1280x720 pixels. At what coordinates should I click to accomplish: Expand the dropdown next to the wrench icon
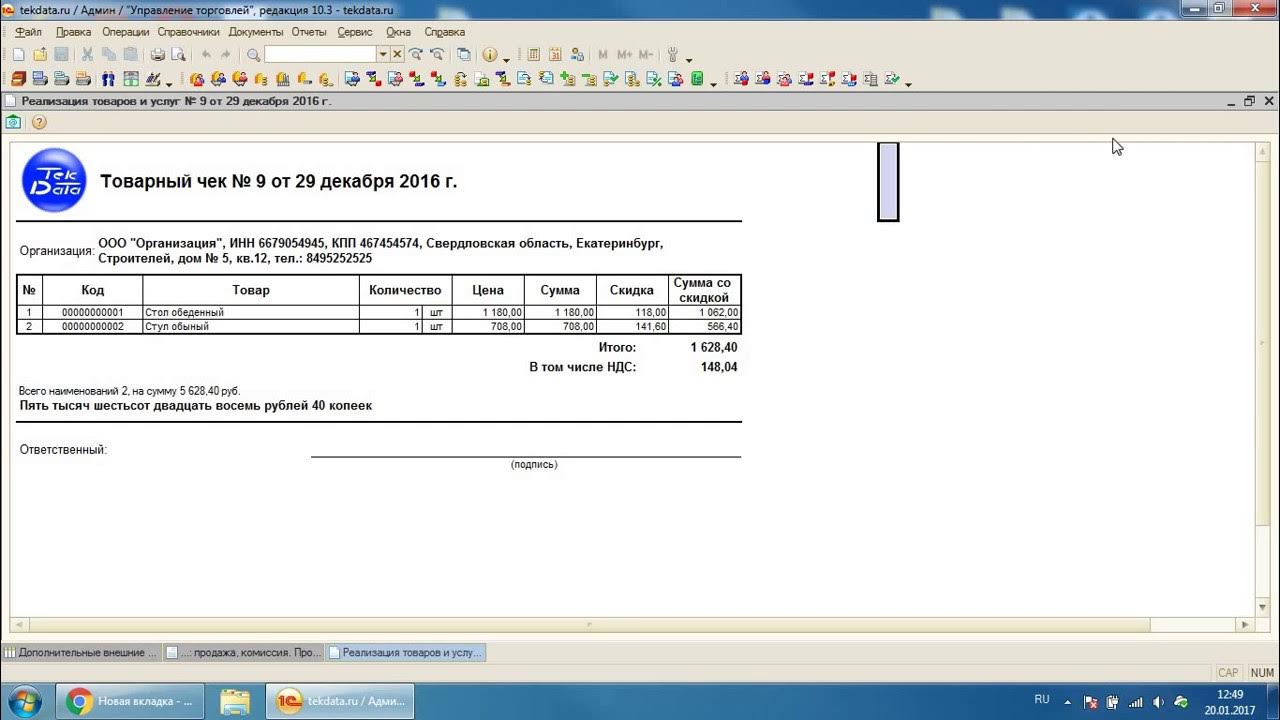[x=689, y=58]
